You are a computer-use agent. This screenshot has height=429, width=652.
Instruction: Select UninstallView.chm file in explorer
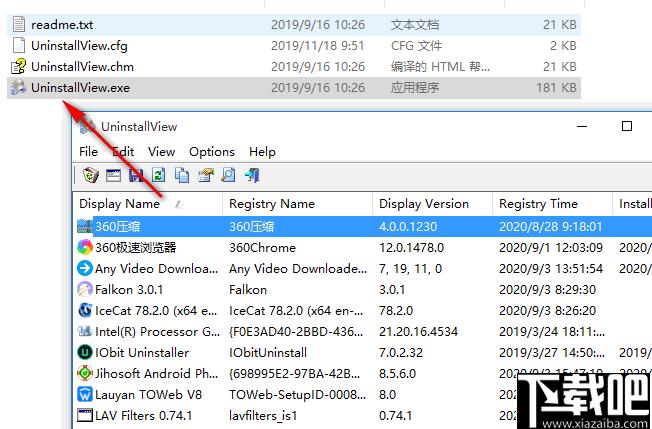coord(82,66)
